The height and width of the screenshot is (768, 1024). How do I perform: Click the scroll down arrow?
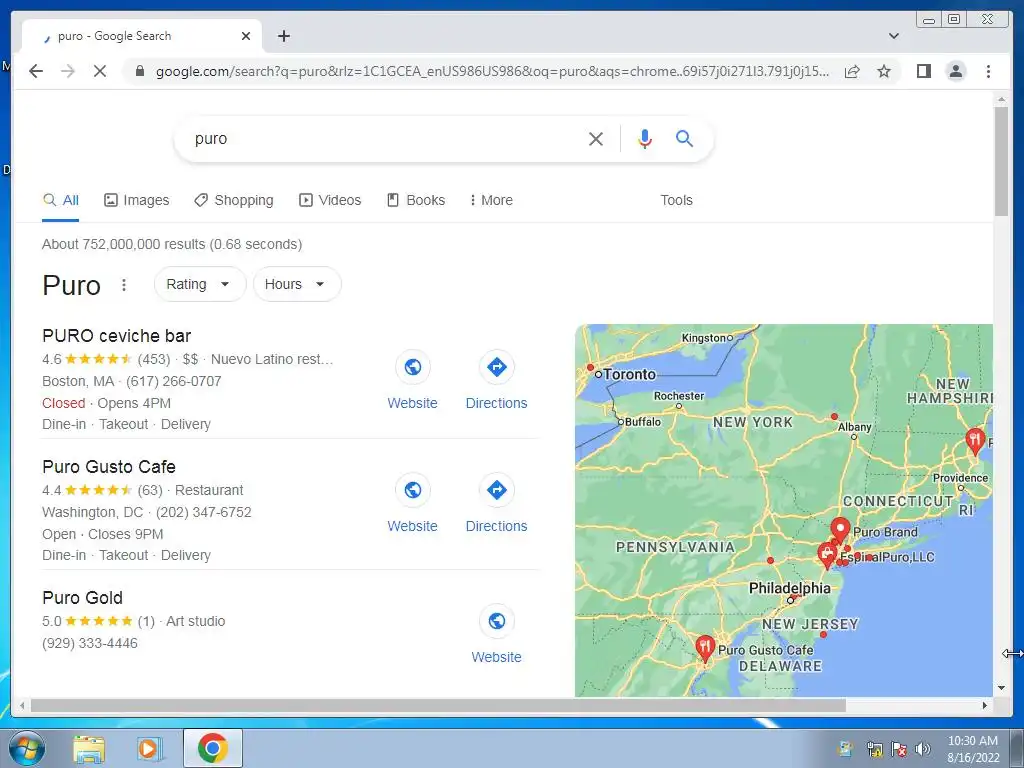point(1001,688)
